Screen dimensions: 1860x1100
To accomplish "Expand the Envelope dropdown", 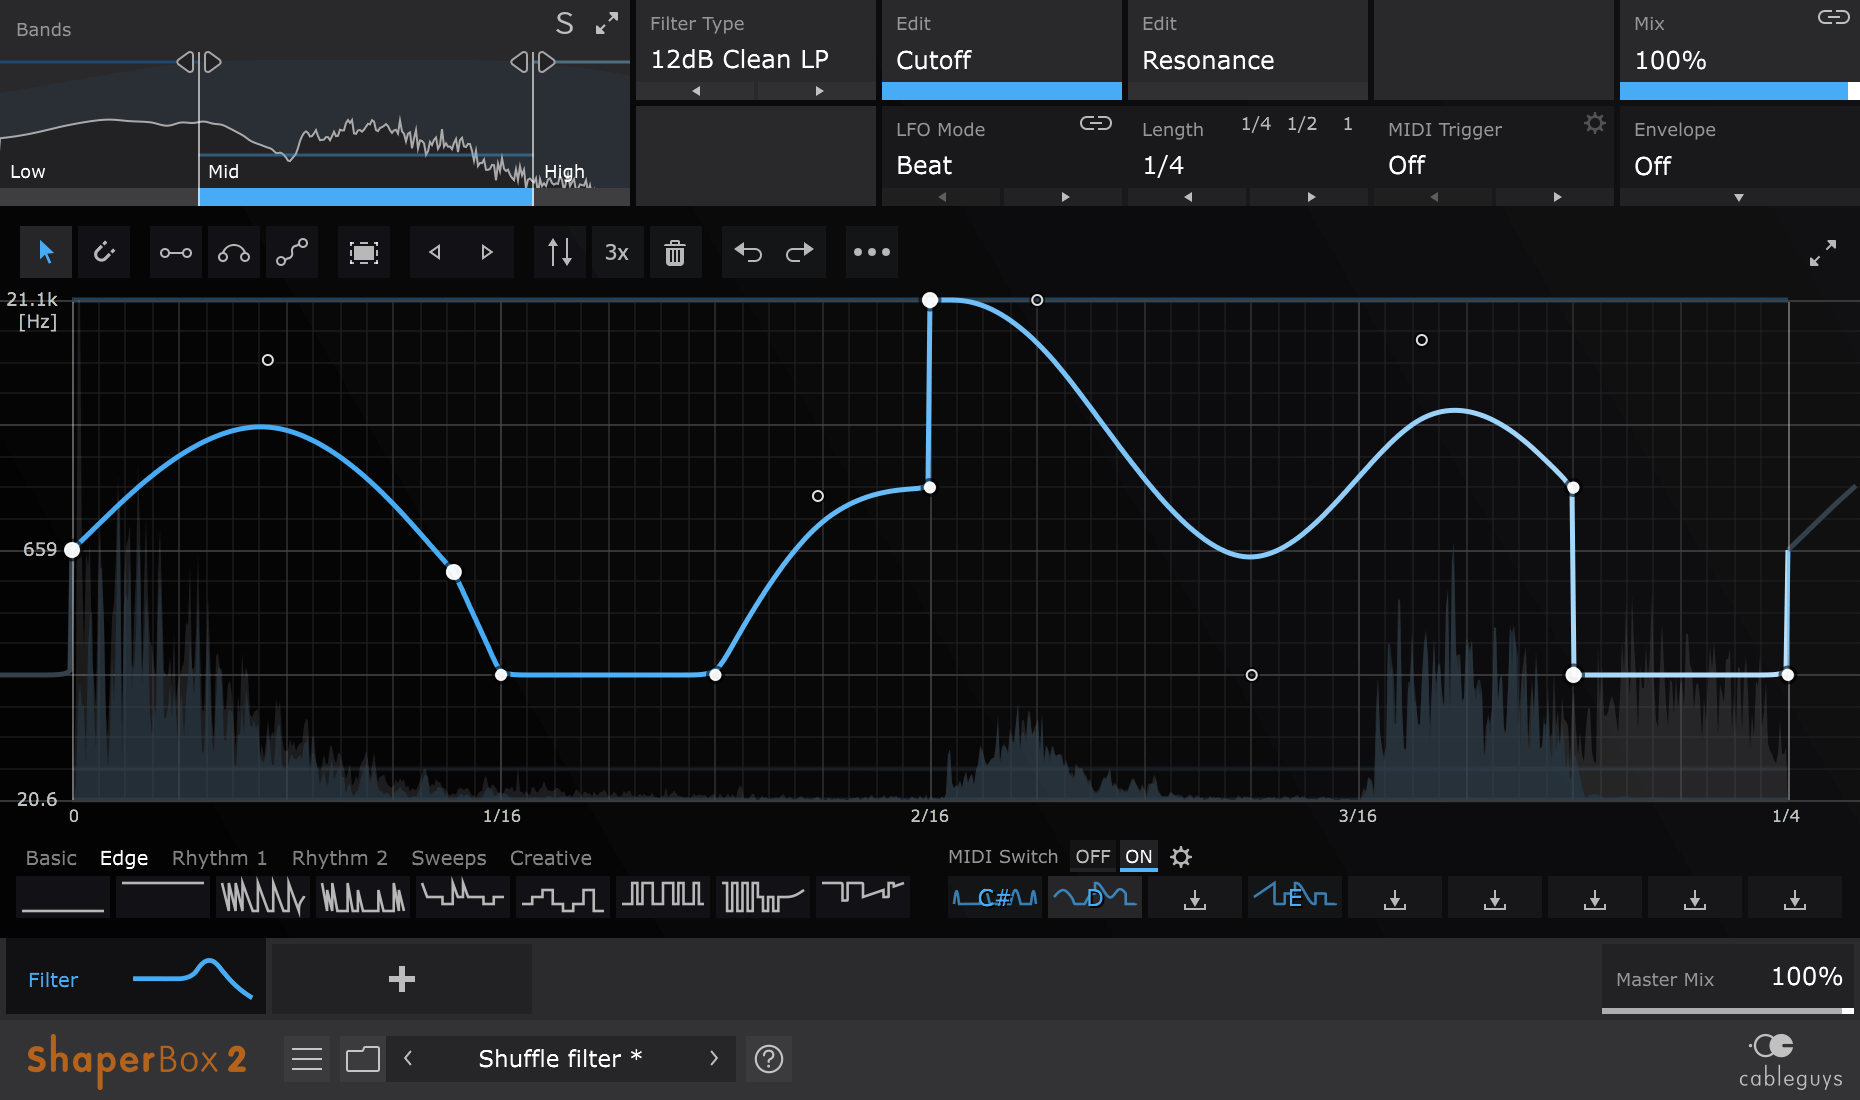I will tap(1740, 197).
